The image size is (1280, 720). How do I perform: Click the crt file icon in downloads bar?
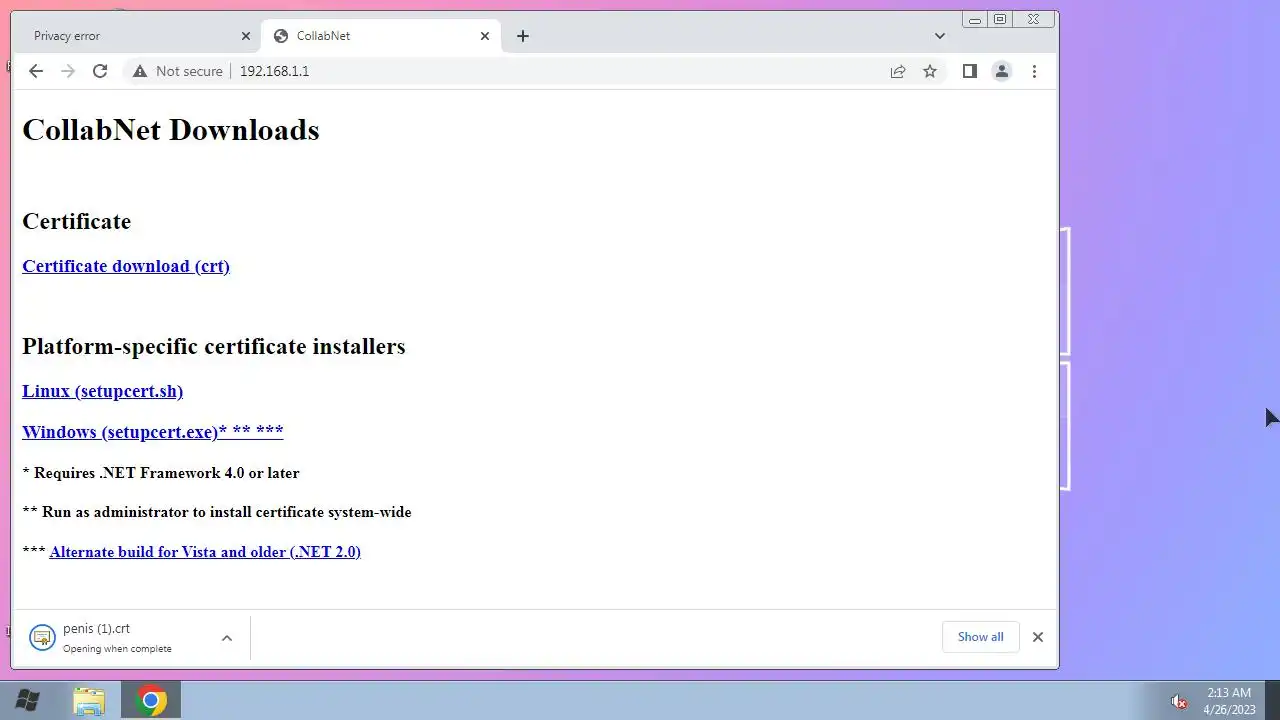42,637
